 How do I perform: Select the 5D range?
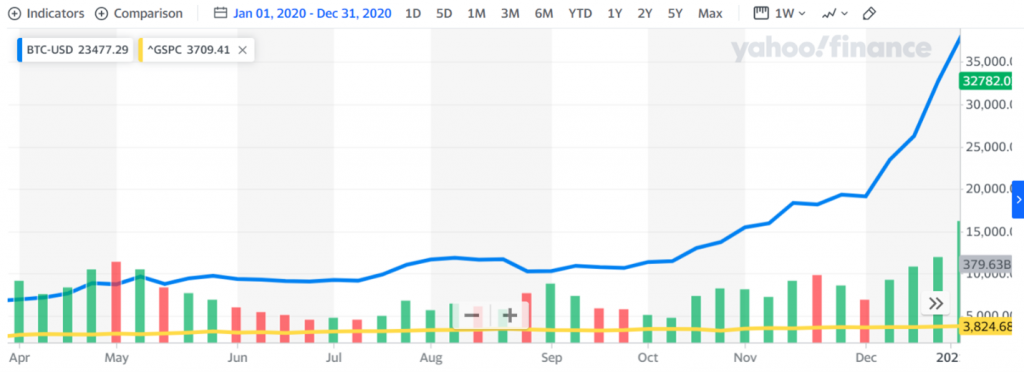click(x=444, y=13)
